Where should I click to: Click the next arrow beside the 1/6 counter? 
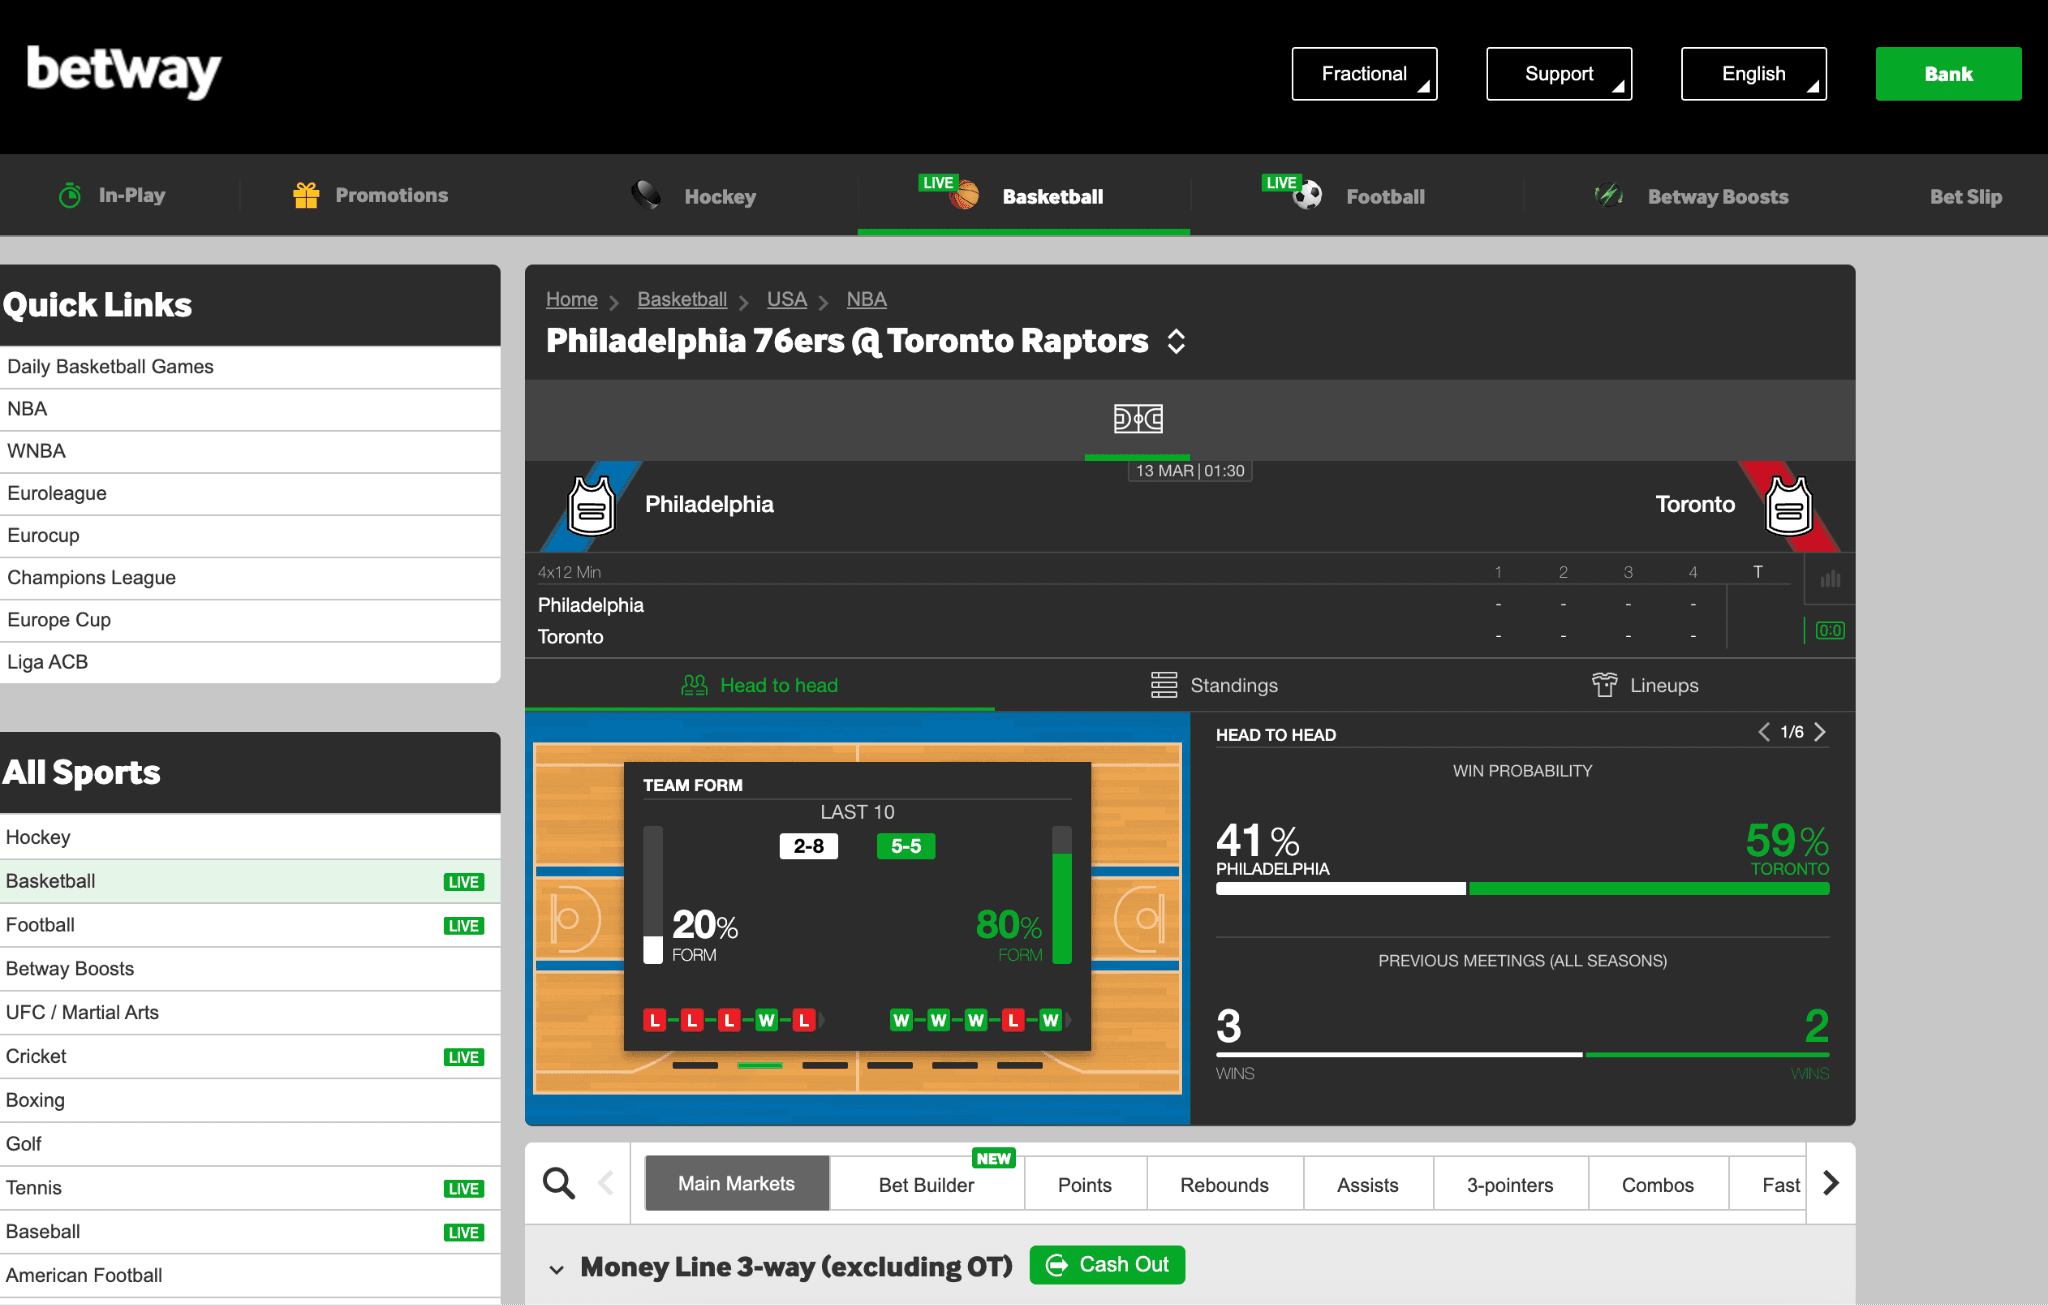(x=1820, y=732)
